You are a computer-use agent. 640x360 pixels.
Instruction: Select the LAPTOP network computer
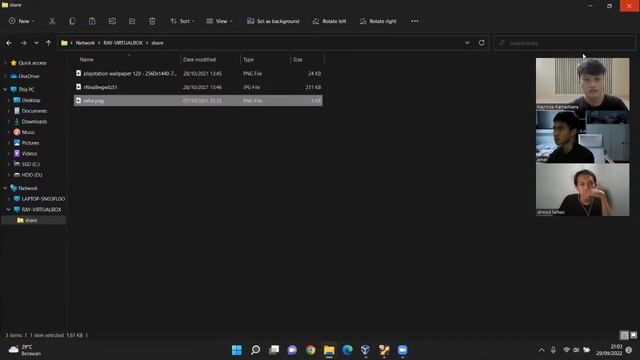(43, 199)
